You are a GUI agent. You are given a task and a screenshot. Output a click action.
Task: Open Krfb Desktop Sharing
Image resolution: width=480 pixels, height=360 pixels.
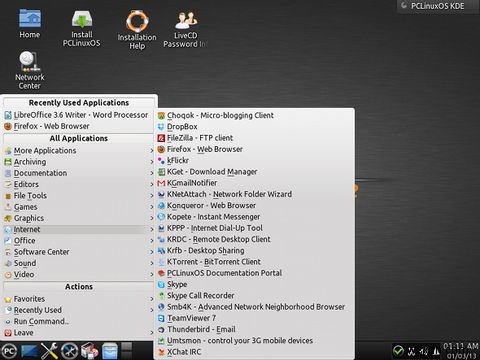[x=255, y=250]
